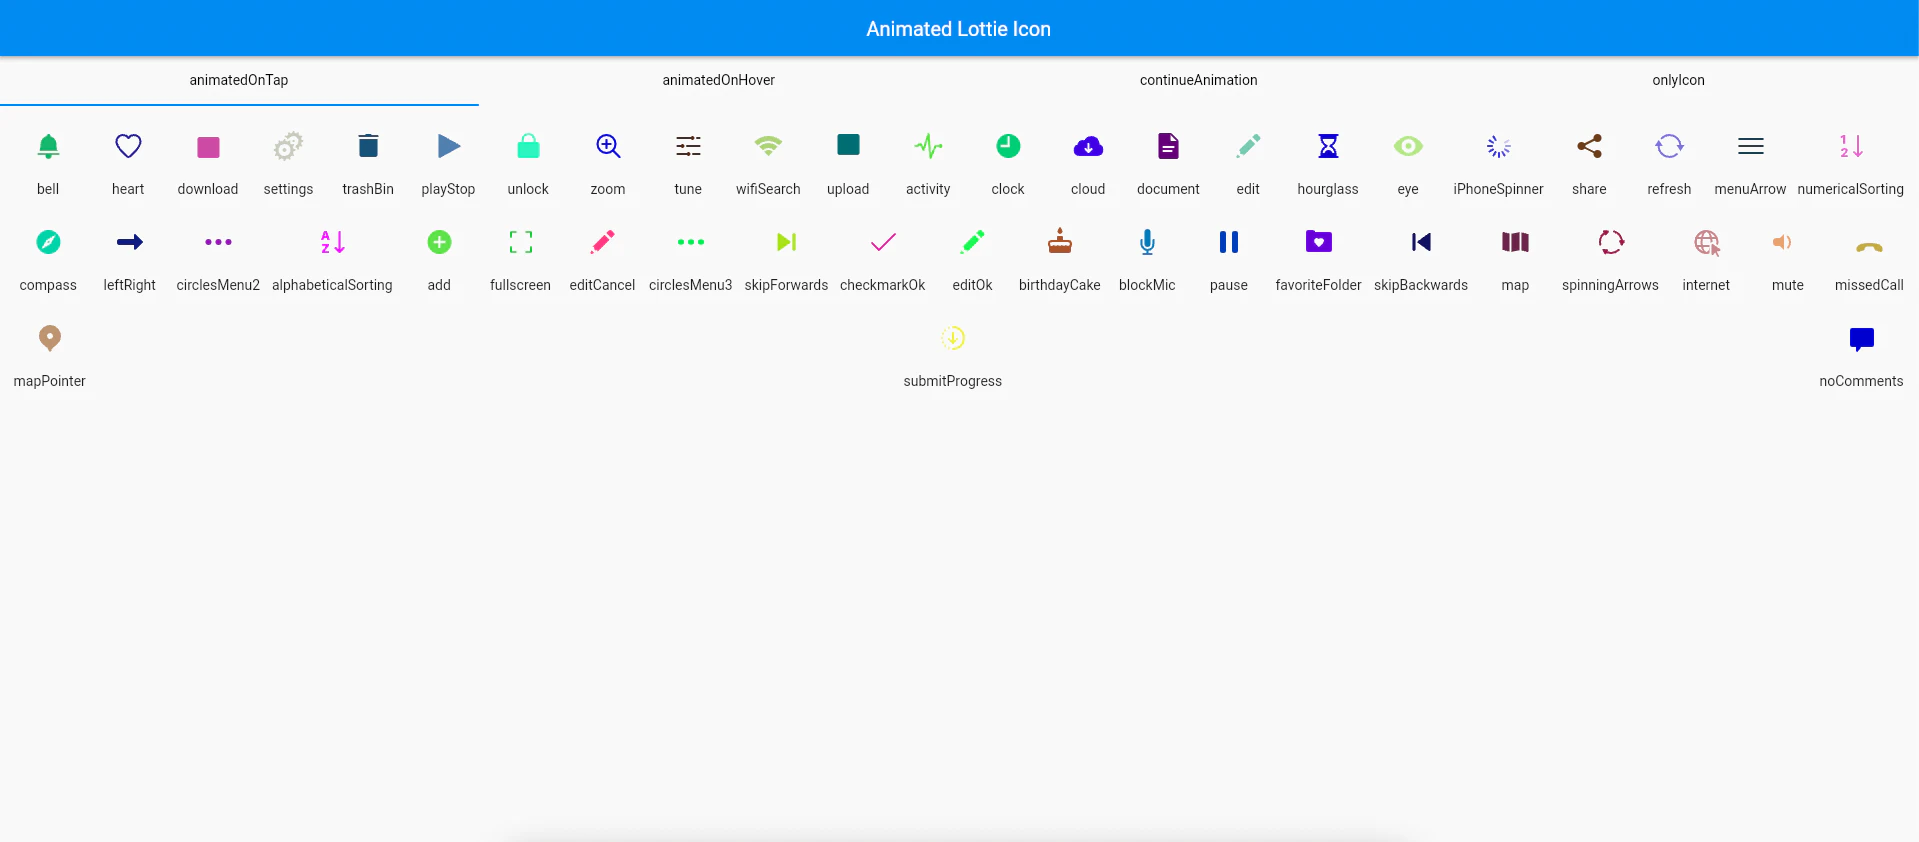Click the spinningArrows icon
This screenshot has width=1919, height=842.
click(x=1611, y=242)
